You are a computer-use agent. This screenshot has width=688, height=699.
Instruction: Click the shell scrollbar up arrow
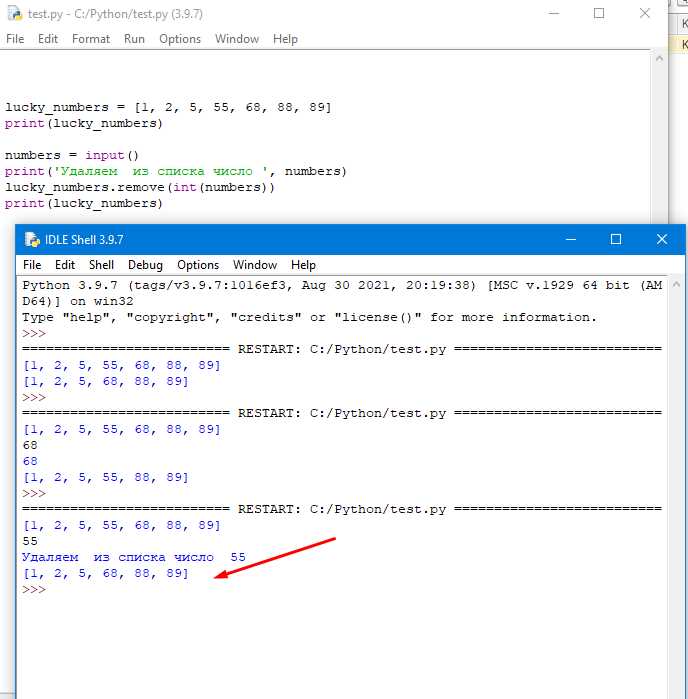pyautogui.click(x=676, y=284)
